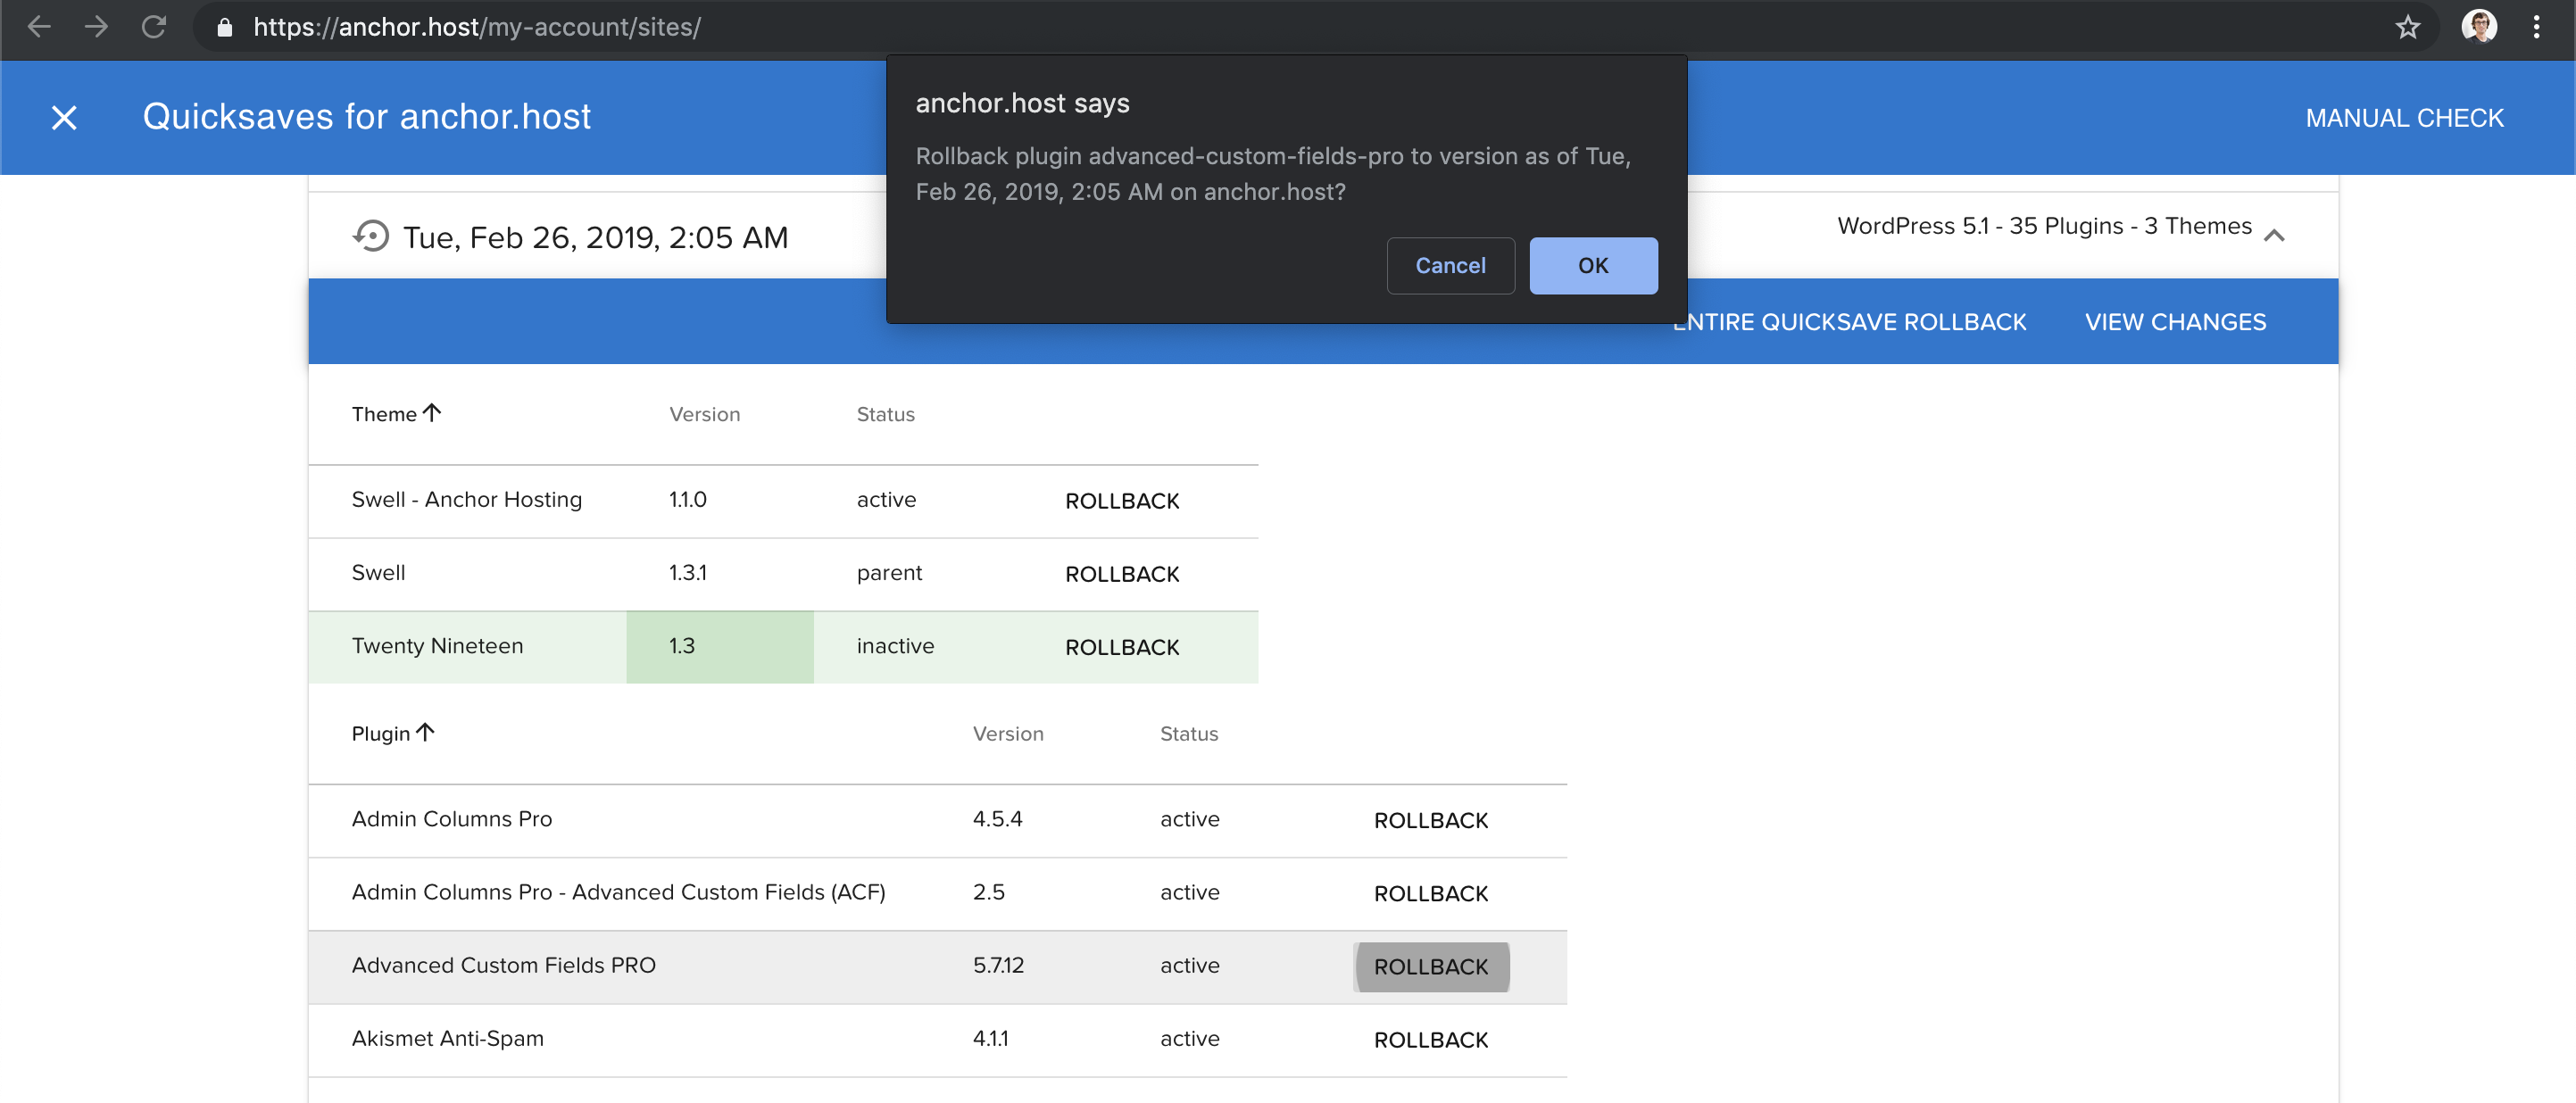Confirm rollback with OK button
The image size is (2576, 1103).
[1593, 266]
